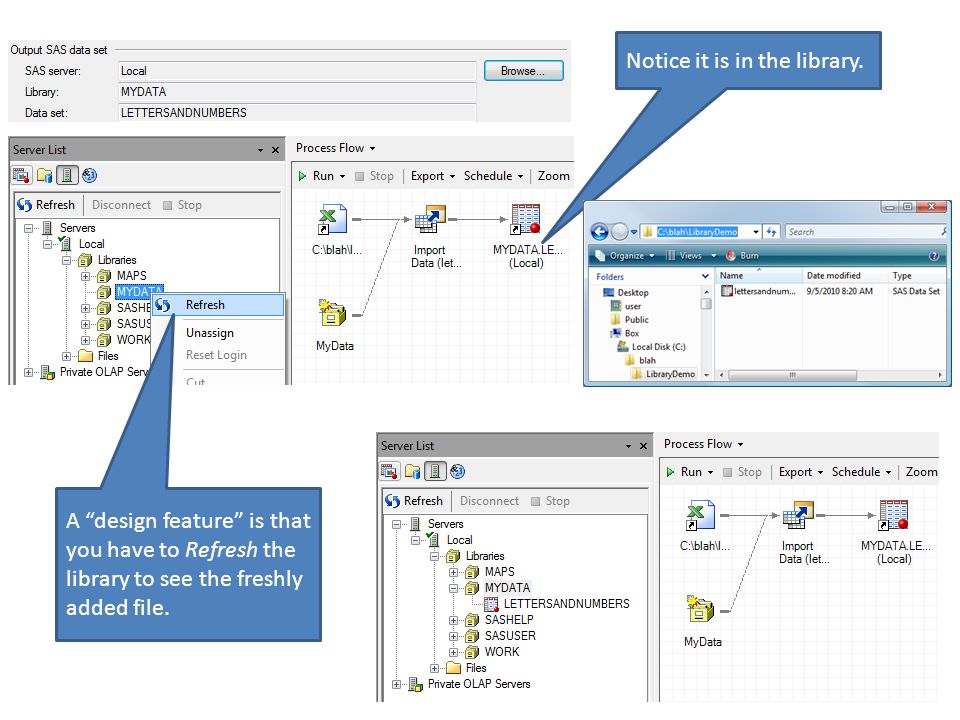Click Run in Process Flow beside the LETTERSANDNUMBERS tree
This screenshot has height=720, width=960.
pyautogui.click(x=689, y=472)
